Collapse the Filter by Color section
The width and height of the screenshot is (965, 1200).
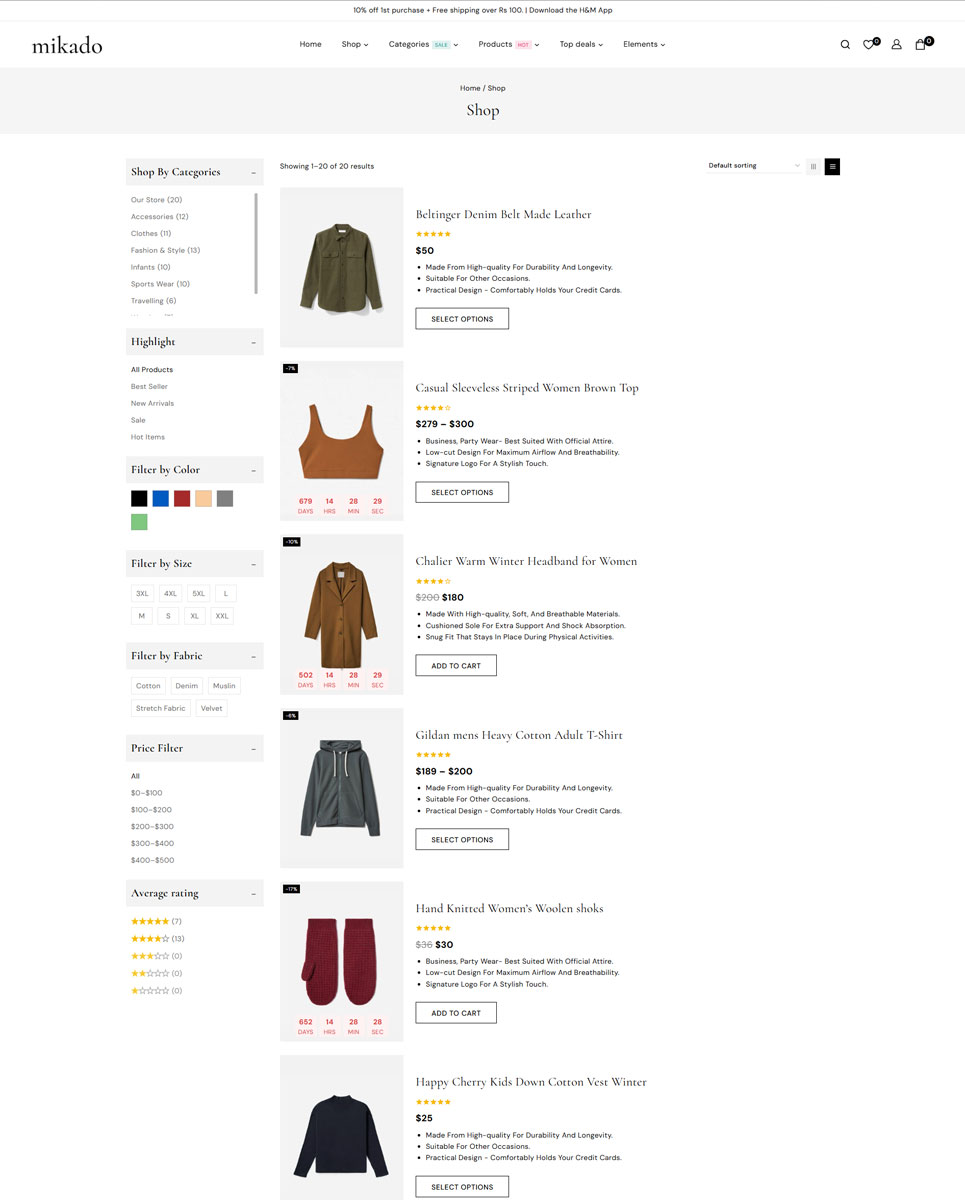tap(253, 470)
